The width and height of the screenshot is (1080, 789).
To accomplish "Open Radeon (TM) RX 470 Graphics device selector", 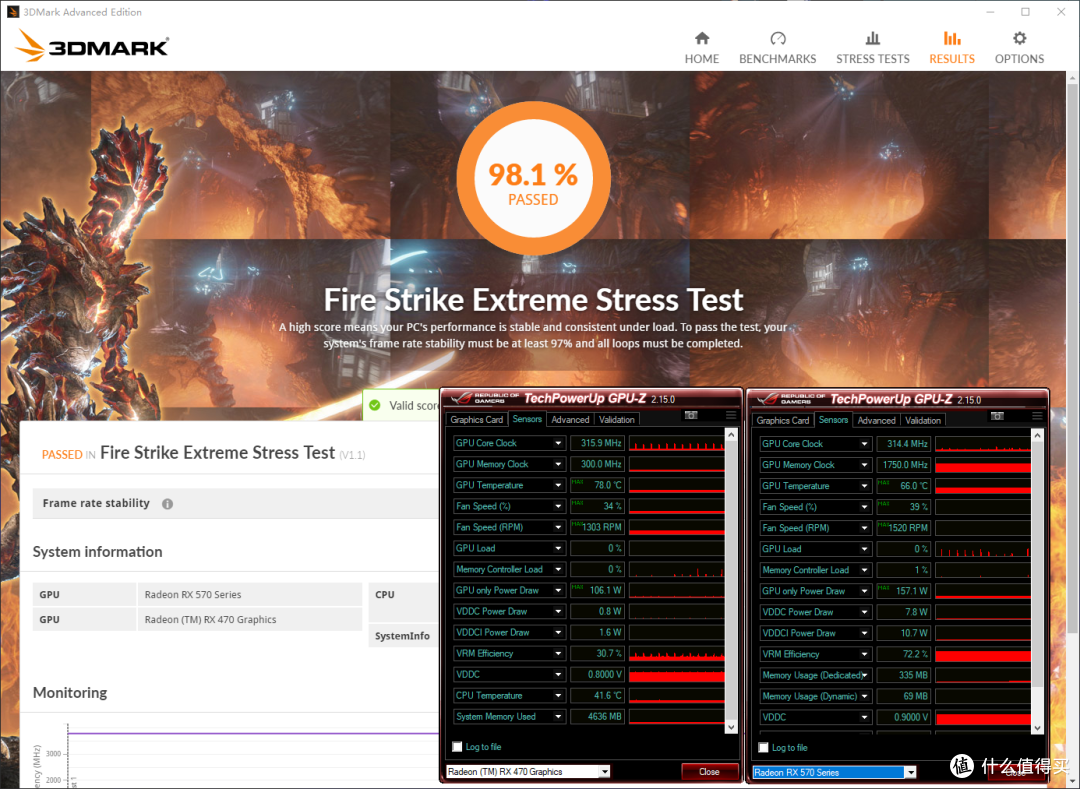I will click(x=528, y=772).
